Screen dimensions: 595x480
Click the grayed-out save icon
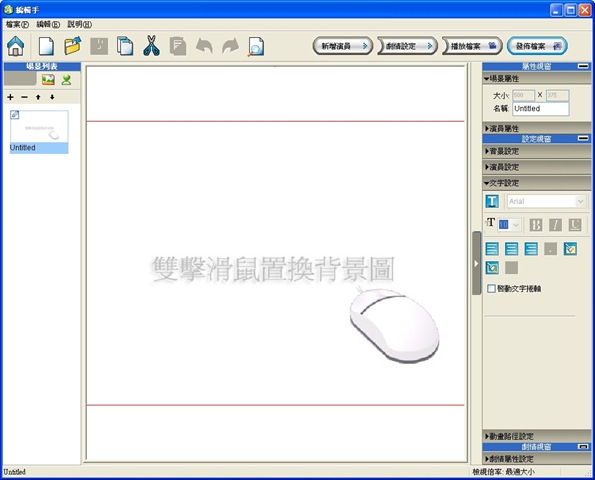(99, 46)
